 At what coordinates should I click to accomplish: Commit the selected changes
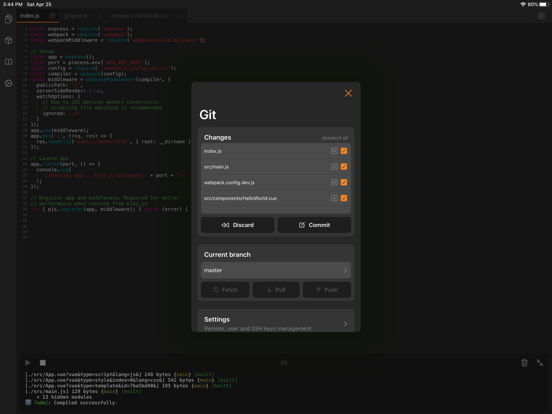point(314,225)
